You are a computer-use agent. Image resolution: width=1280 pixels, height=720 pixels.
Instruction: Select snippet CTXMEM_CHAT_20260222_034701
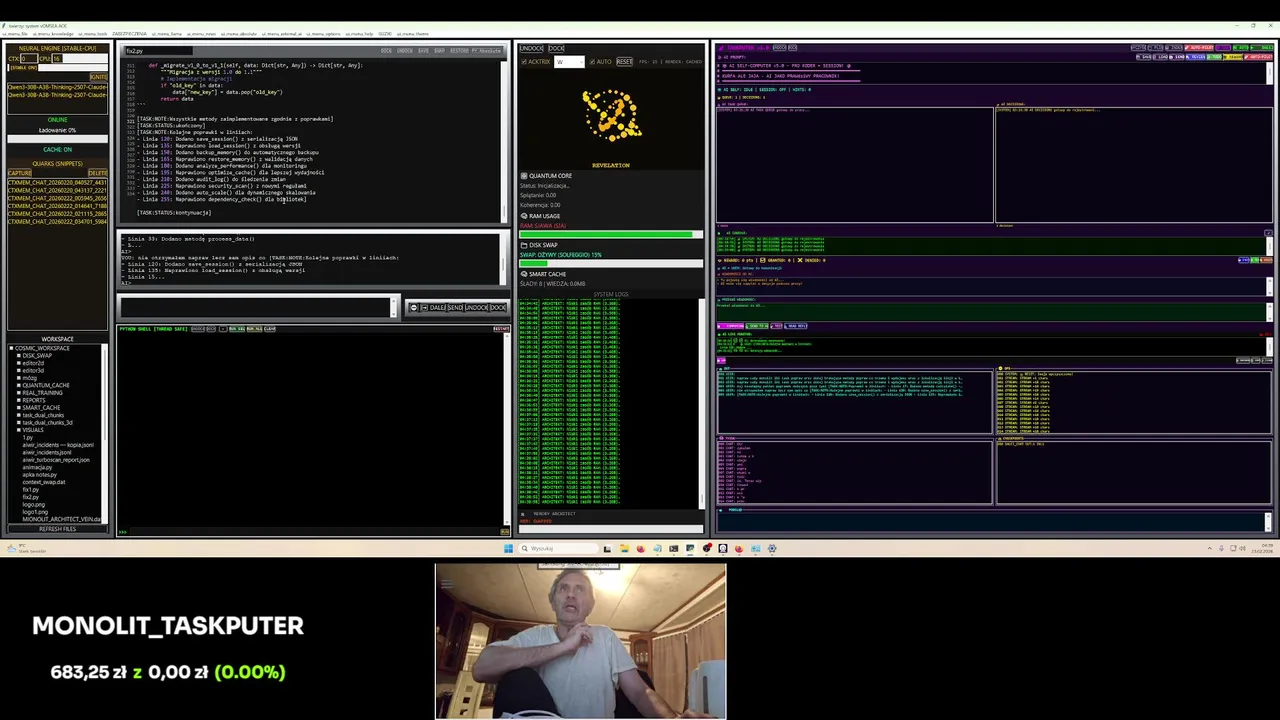pos(57,221)
